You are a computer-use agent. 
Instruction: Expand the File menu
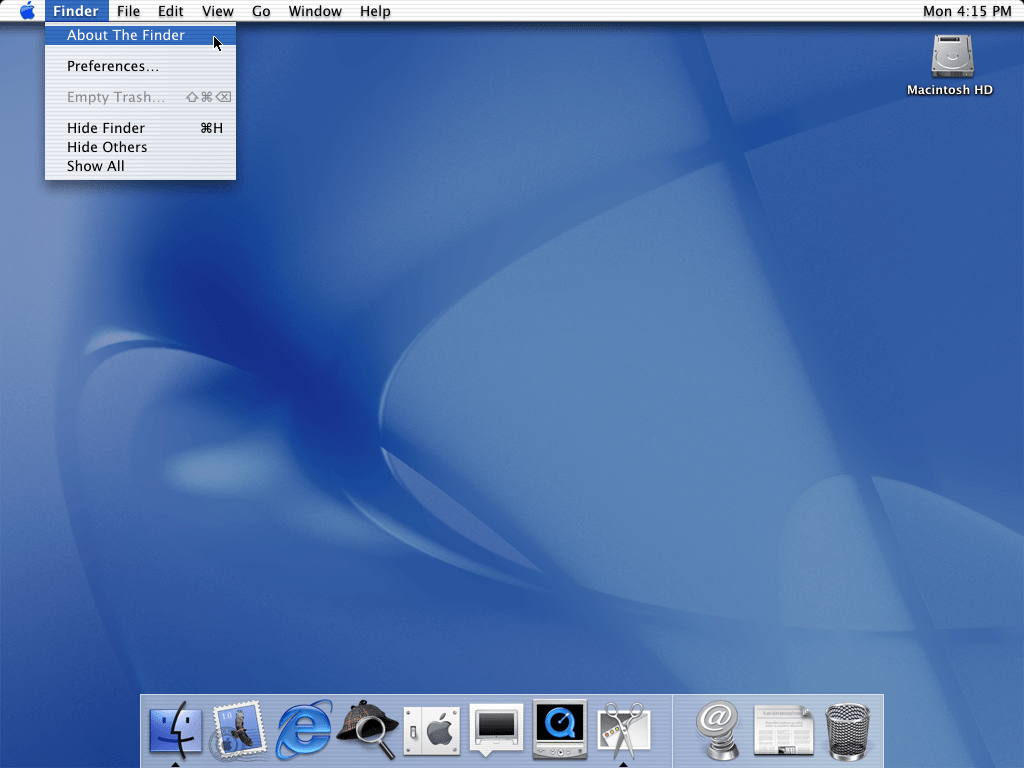128,11
